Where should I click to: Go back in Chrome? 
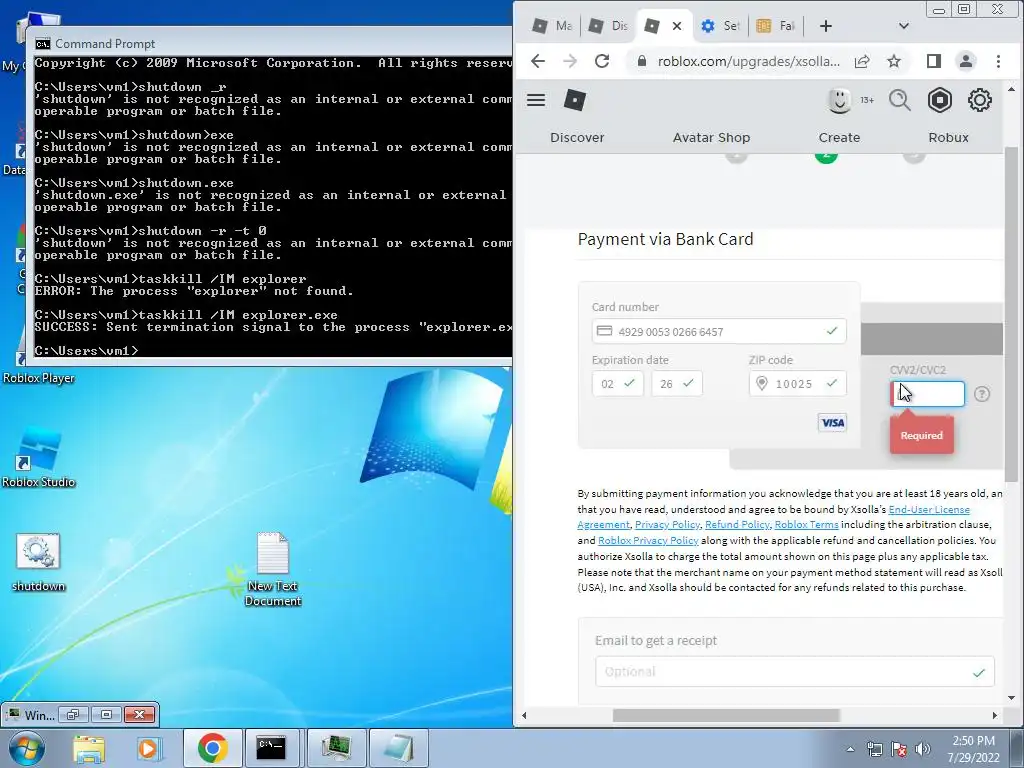[537, 61]
